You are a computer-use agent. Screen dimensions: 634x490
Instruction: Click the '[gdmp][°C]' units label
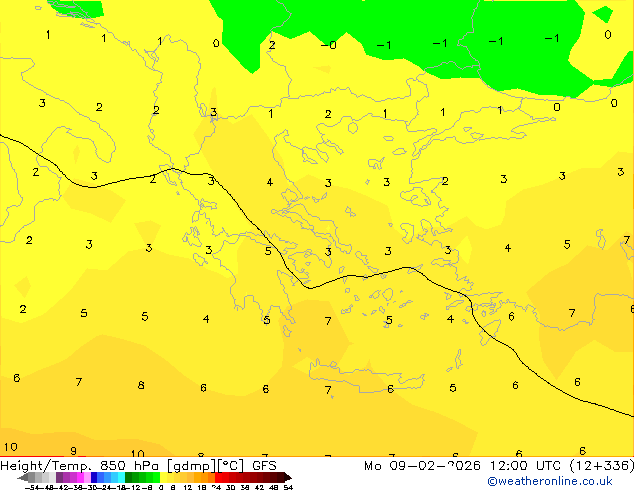tap(205, 466)
